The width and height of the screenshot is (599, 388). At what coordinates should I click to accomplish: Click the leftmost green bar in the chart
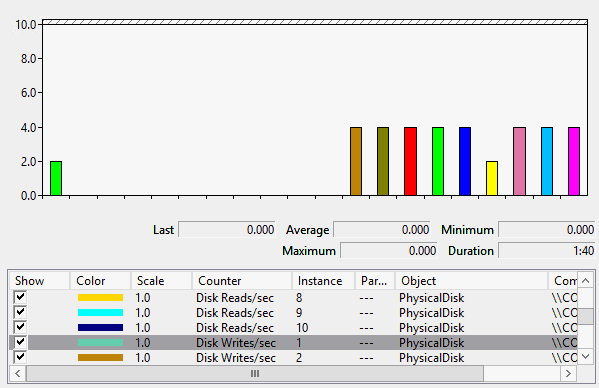56,178
